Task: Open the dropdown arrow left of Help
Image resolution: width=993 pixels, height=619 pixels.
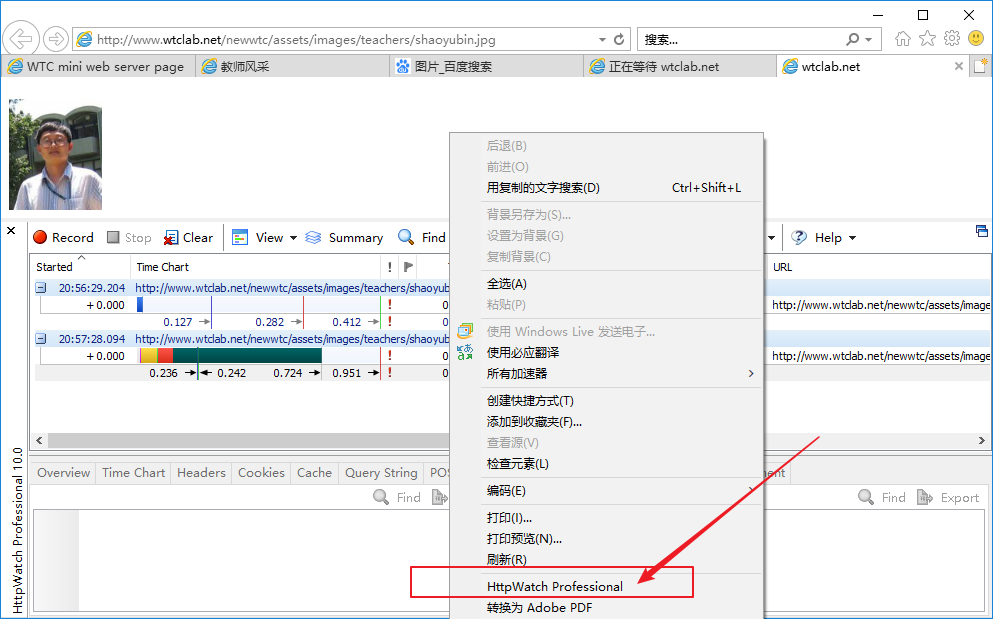Action: coord(771,238)
